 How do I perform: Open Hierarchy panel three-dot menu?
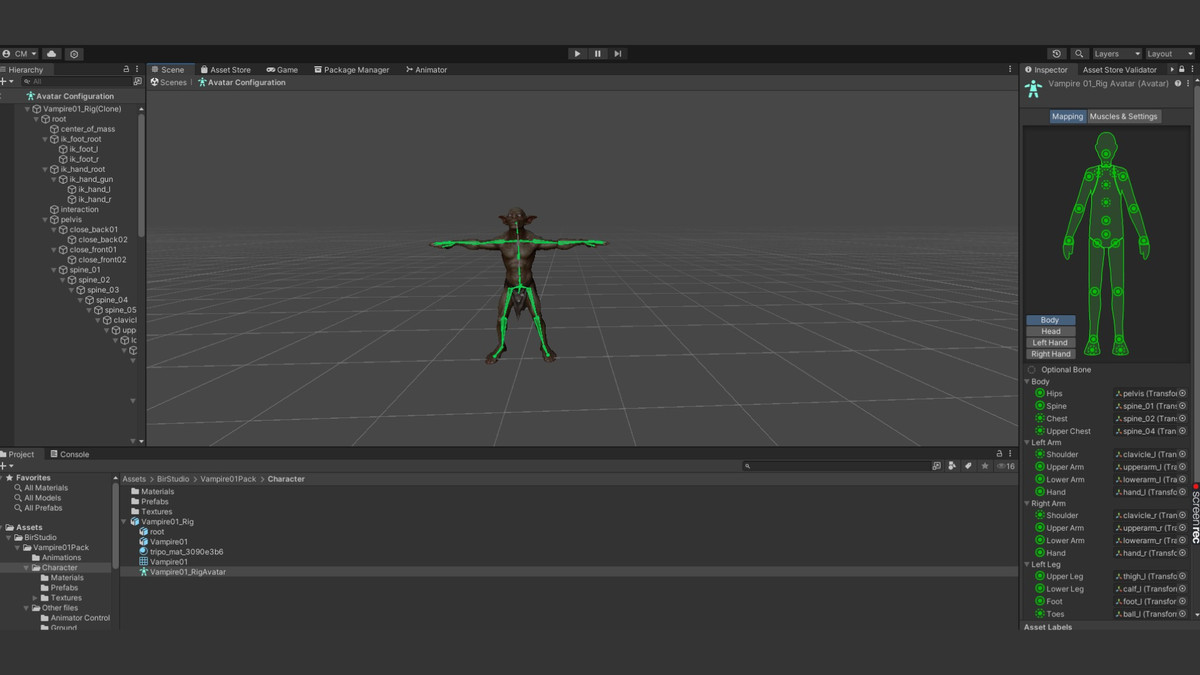click(x=137, y=70)
